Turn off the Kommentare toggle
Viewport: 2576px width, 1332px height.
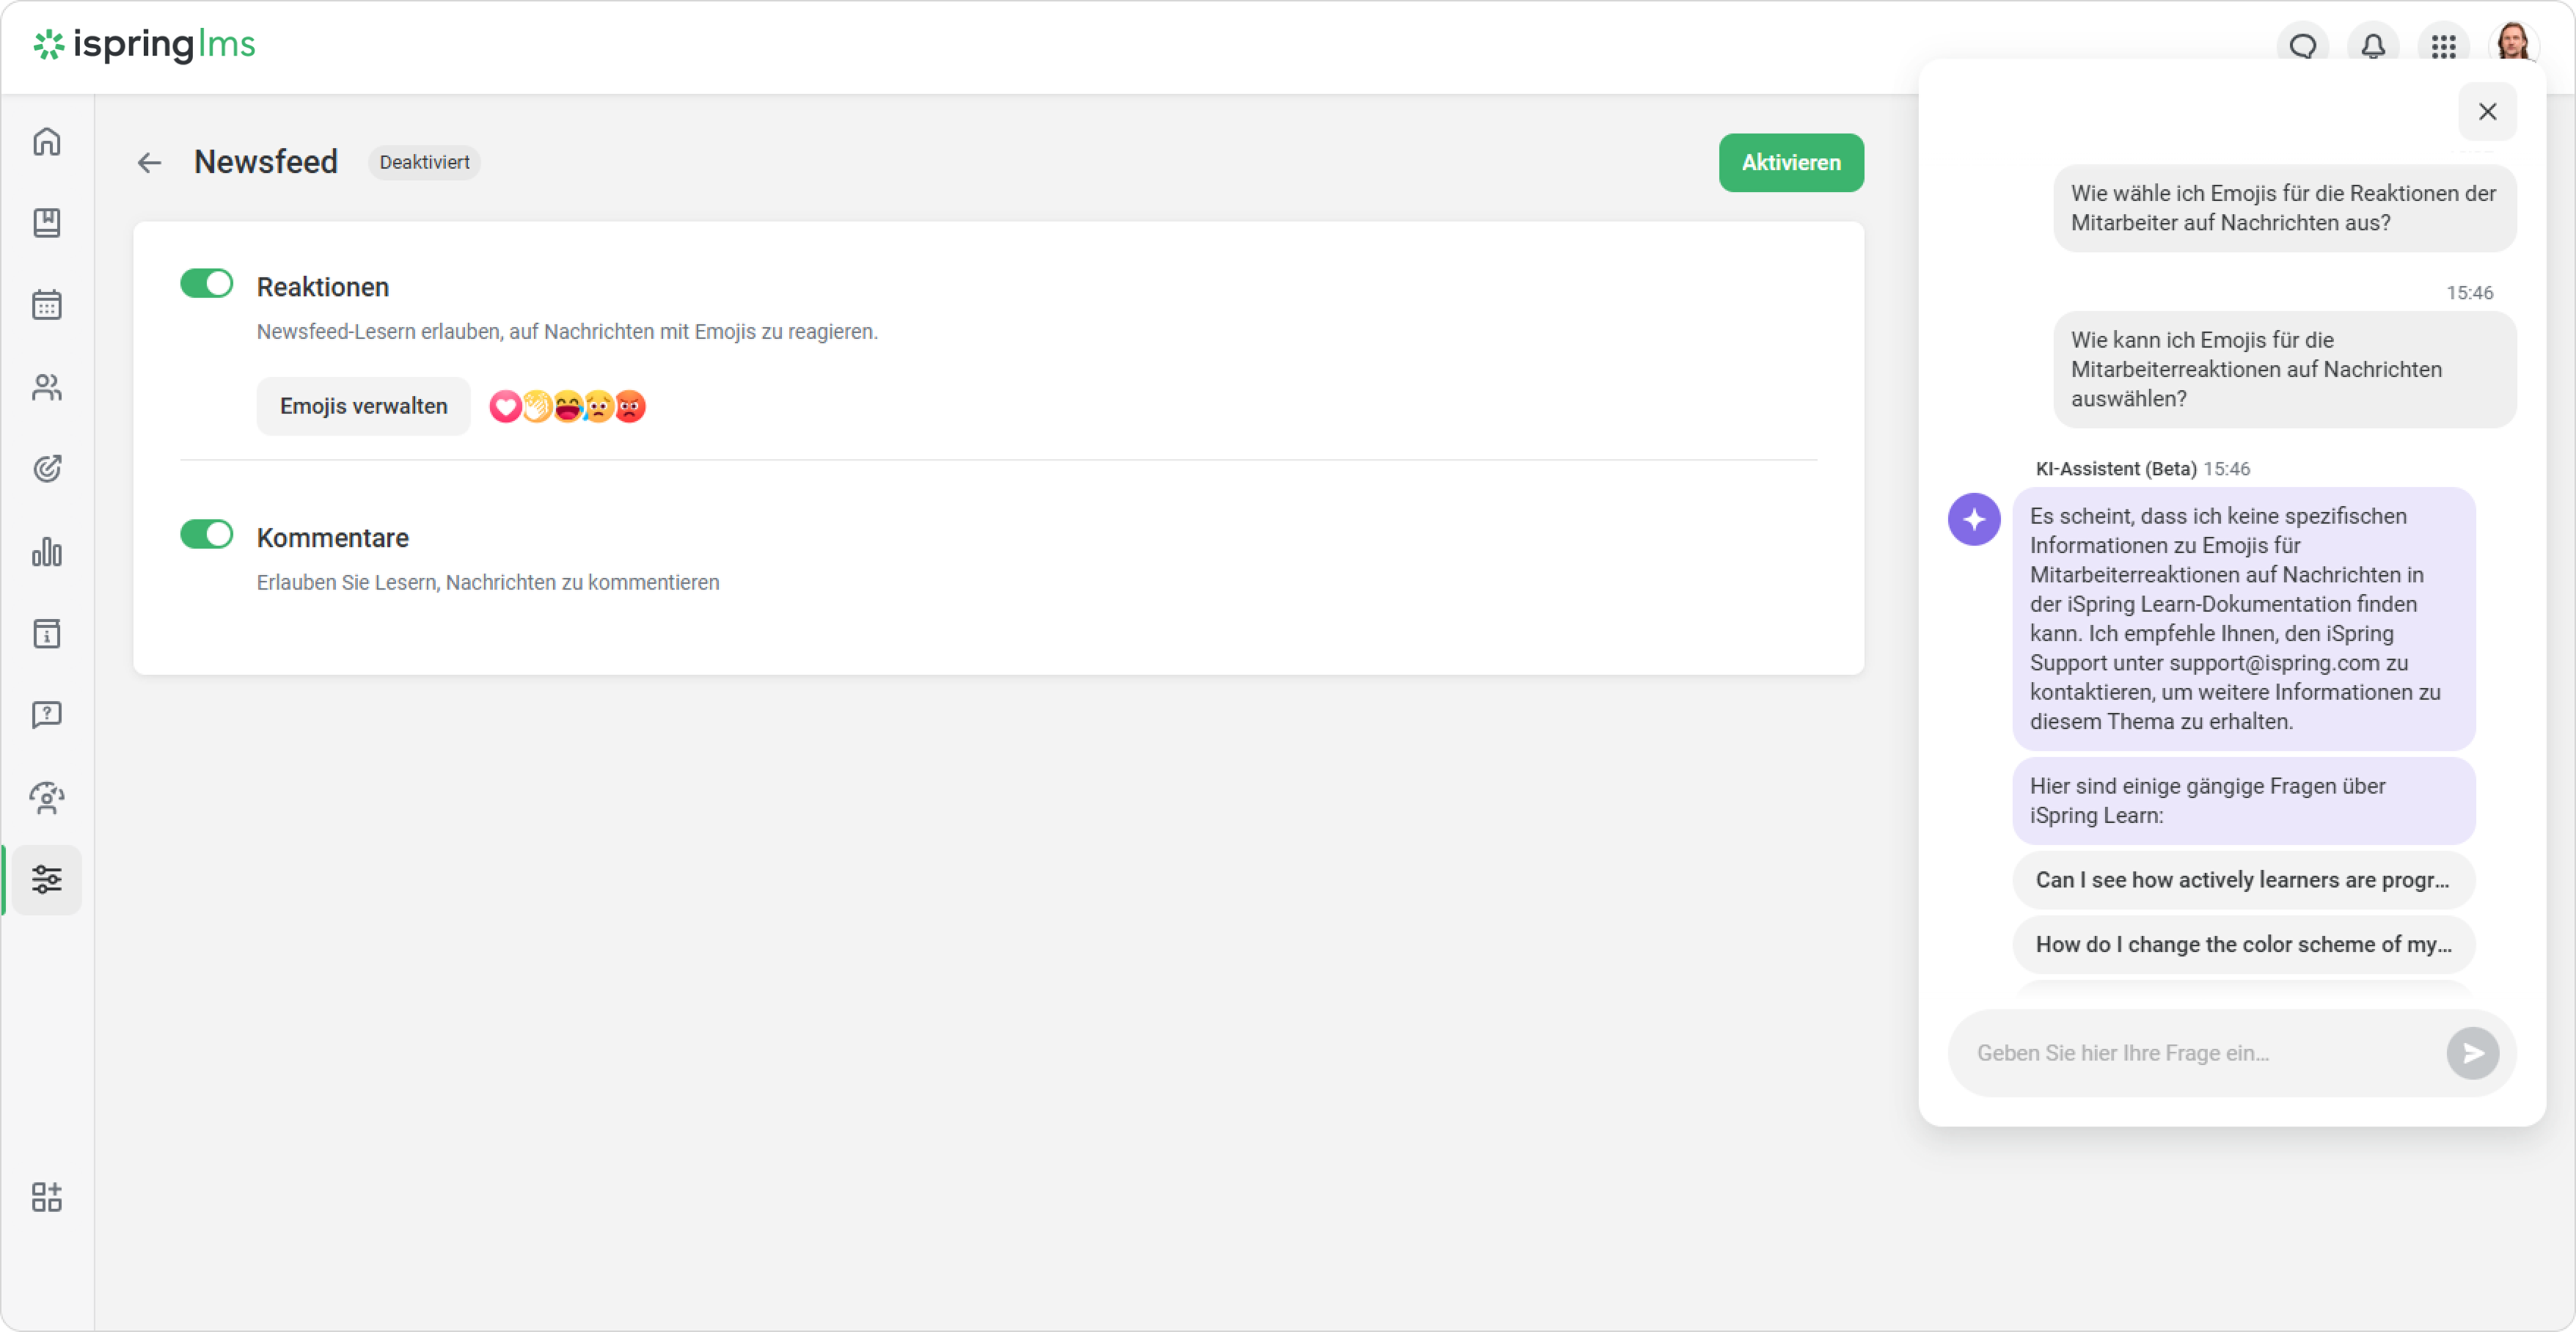206,535
